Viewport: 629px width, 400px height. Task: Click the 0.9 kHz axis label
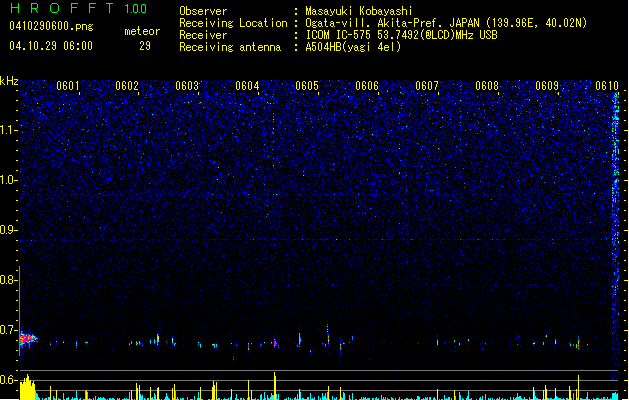pos(8,230)
